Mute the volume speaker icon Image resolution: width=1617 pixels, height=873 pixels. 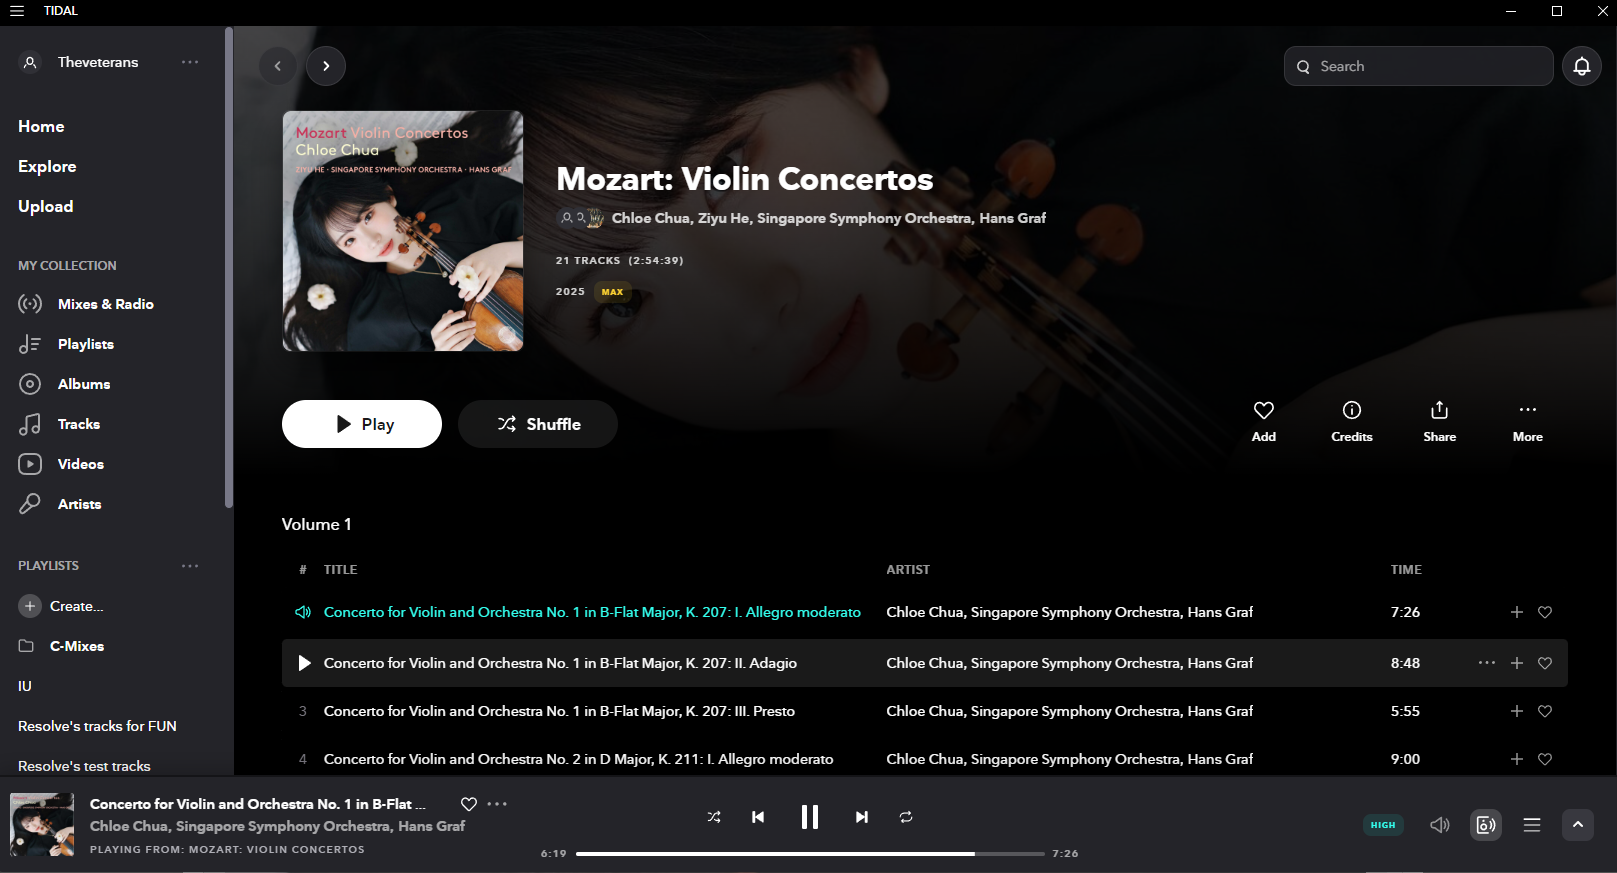click(1439, 825)
